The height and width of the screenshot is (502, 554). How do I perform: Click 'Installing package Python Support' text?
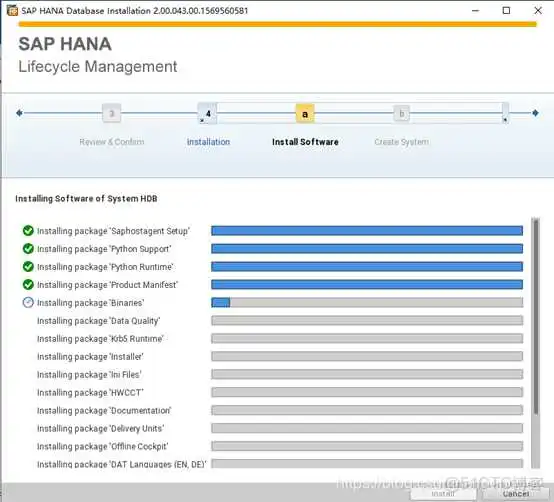(104, 249)
